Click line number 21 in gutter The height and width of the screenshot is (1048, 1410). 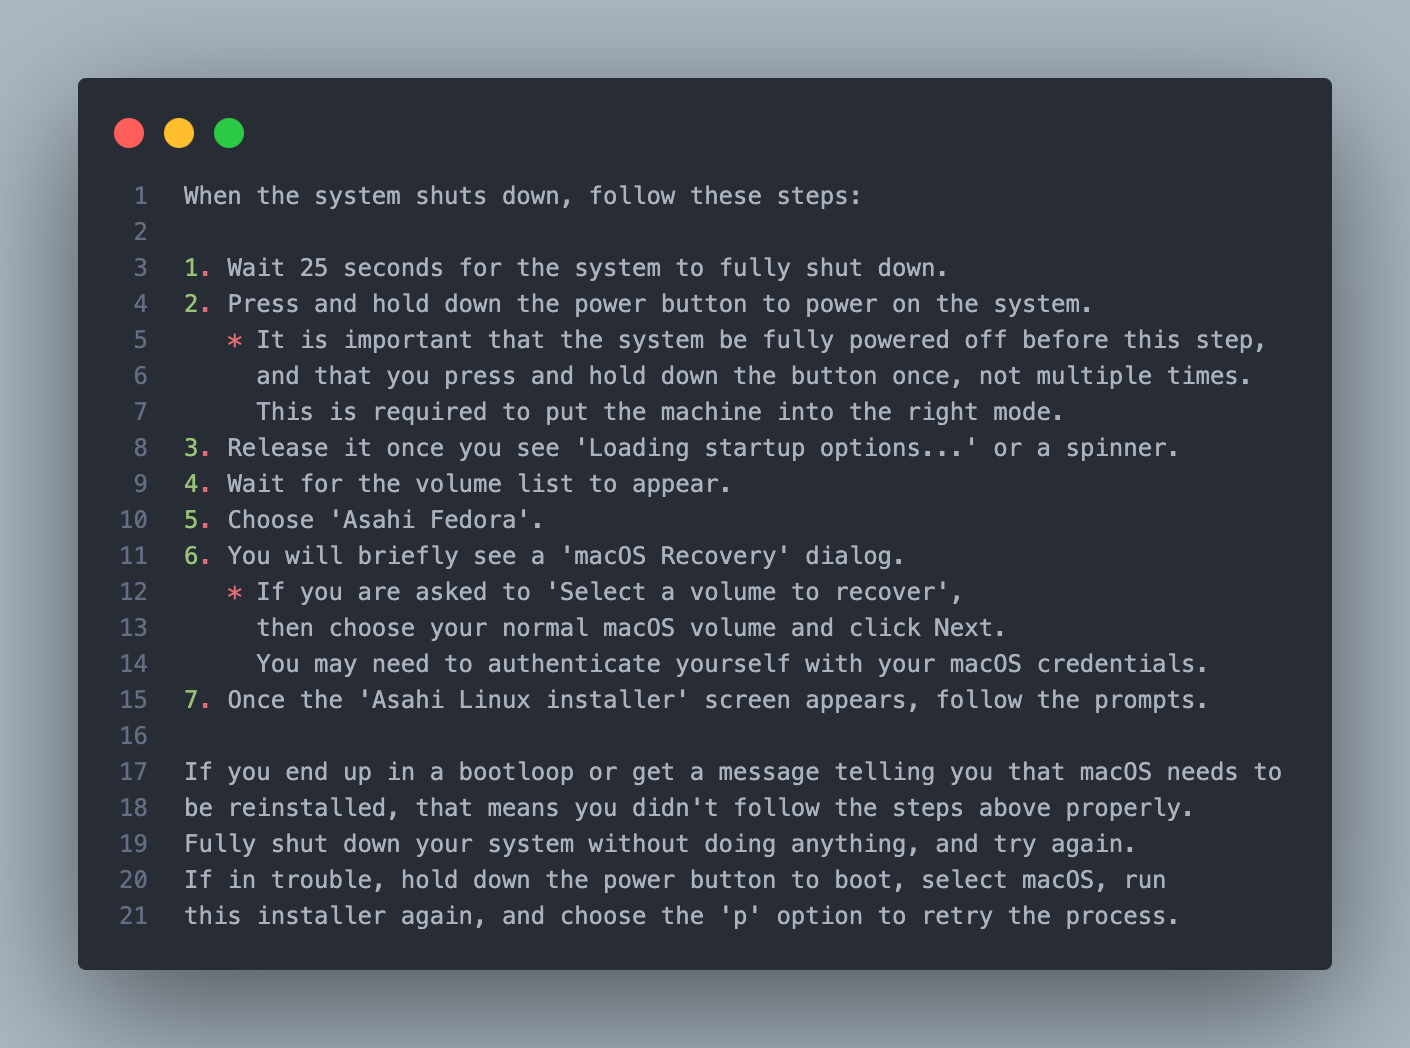click(134, 916)
